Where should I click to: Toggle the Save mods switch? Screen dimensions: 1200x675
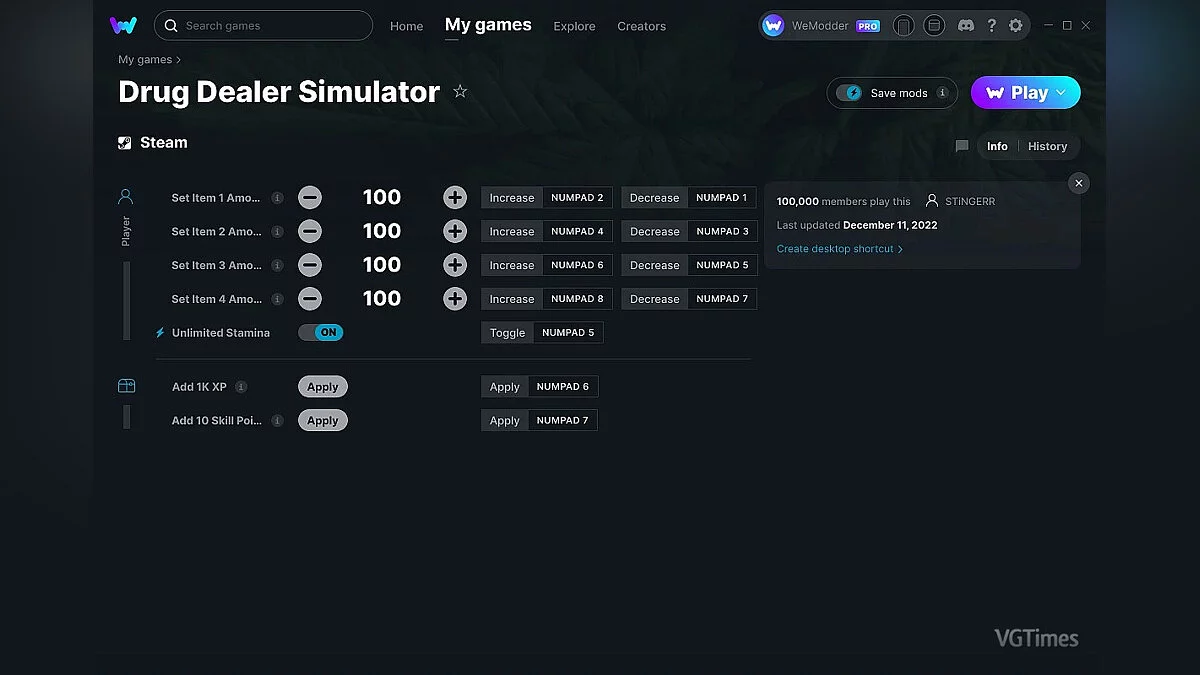coord(849,93)
